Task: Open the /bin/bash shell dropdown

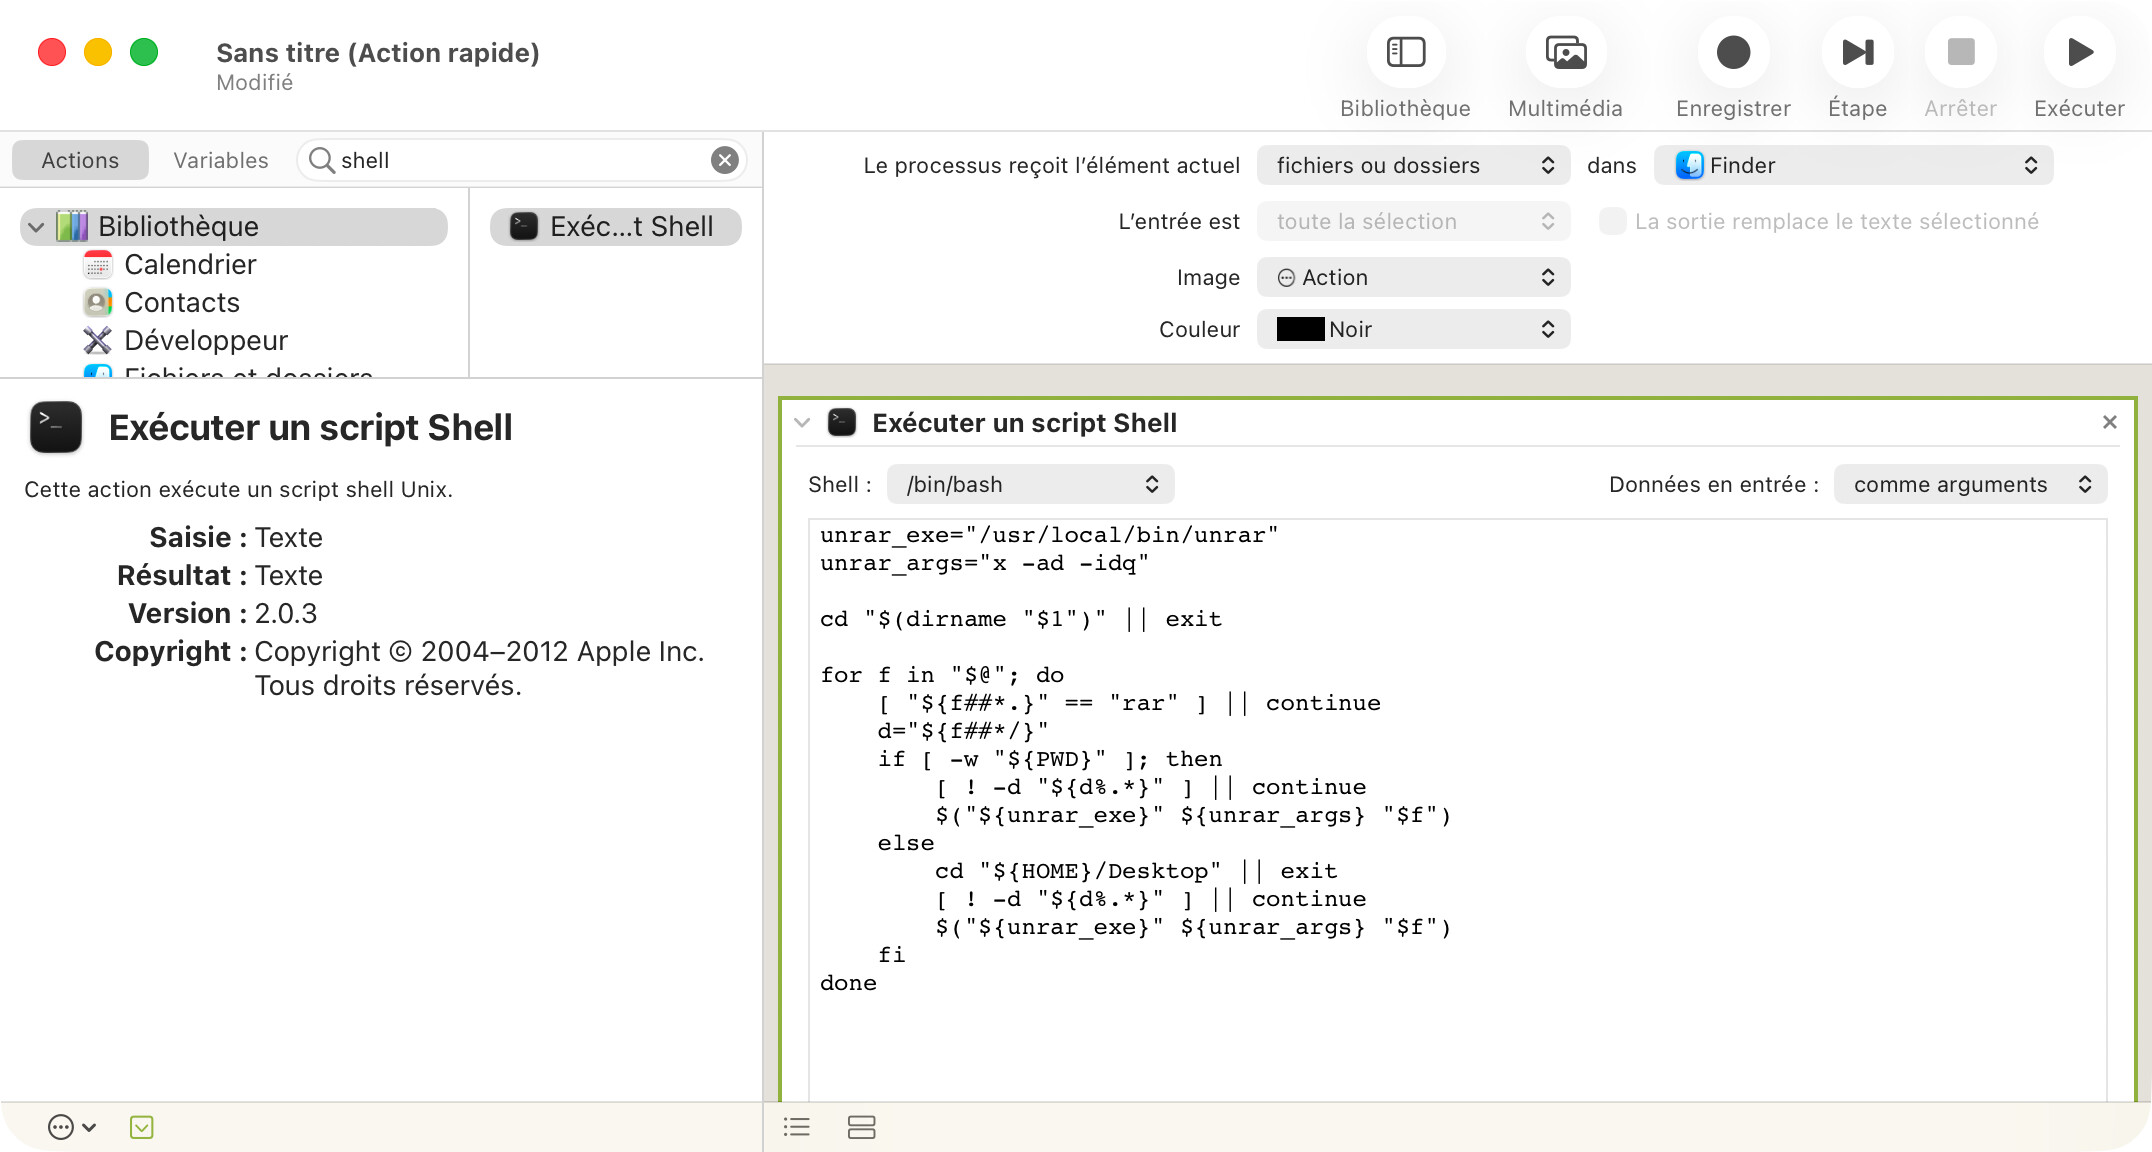Action: pos(1030,485)
